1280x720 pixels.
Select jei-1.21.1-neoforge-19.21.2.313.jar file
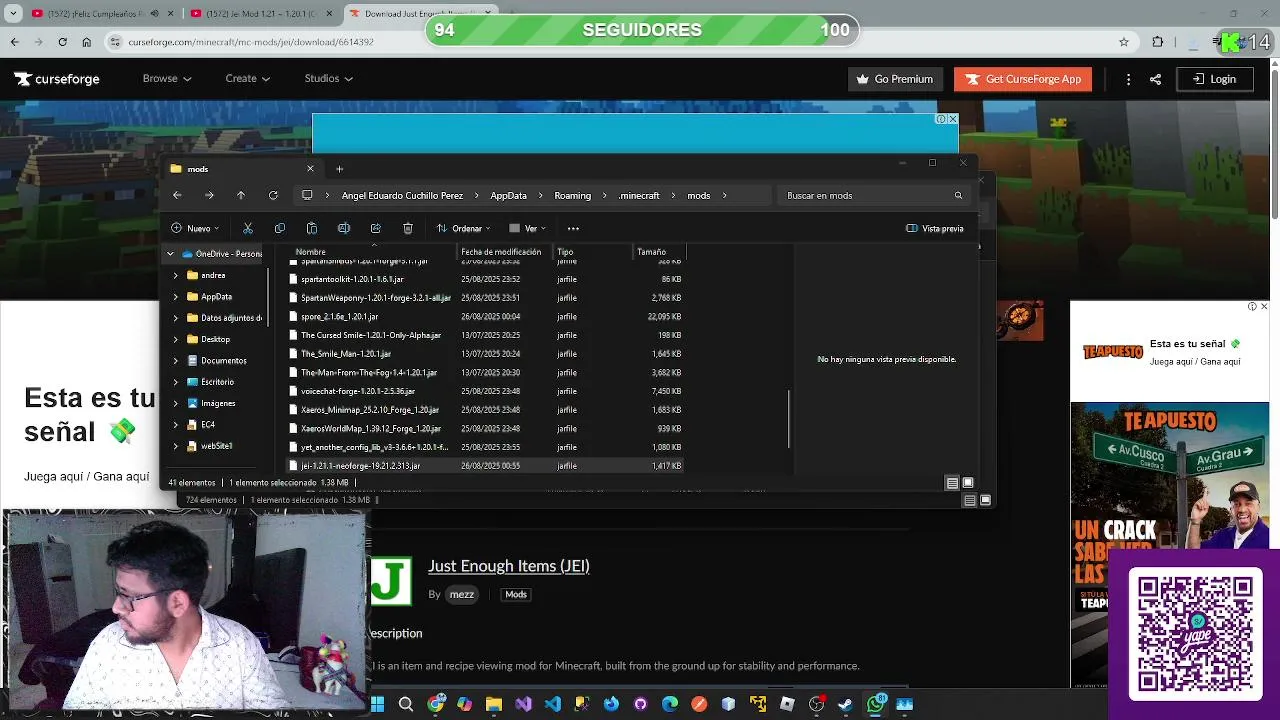485,466
